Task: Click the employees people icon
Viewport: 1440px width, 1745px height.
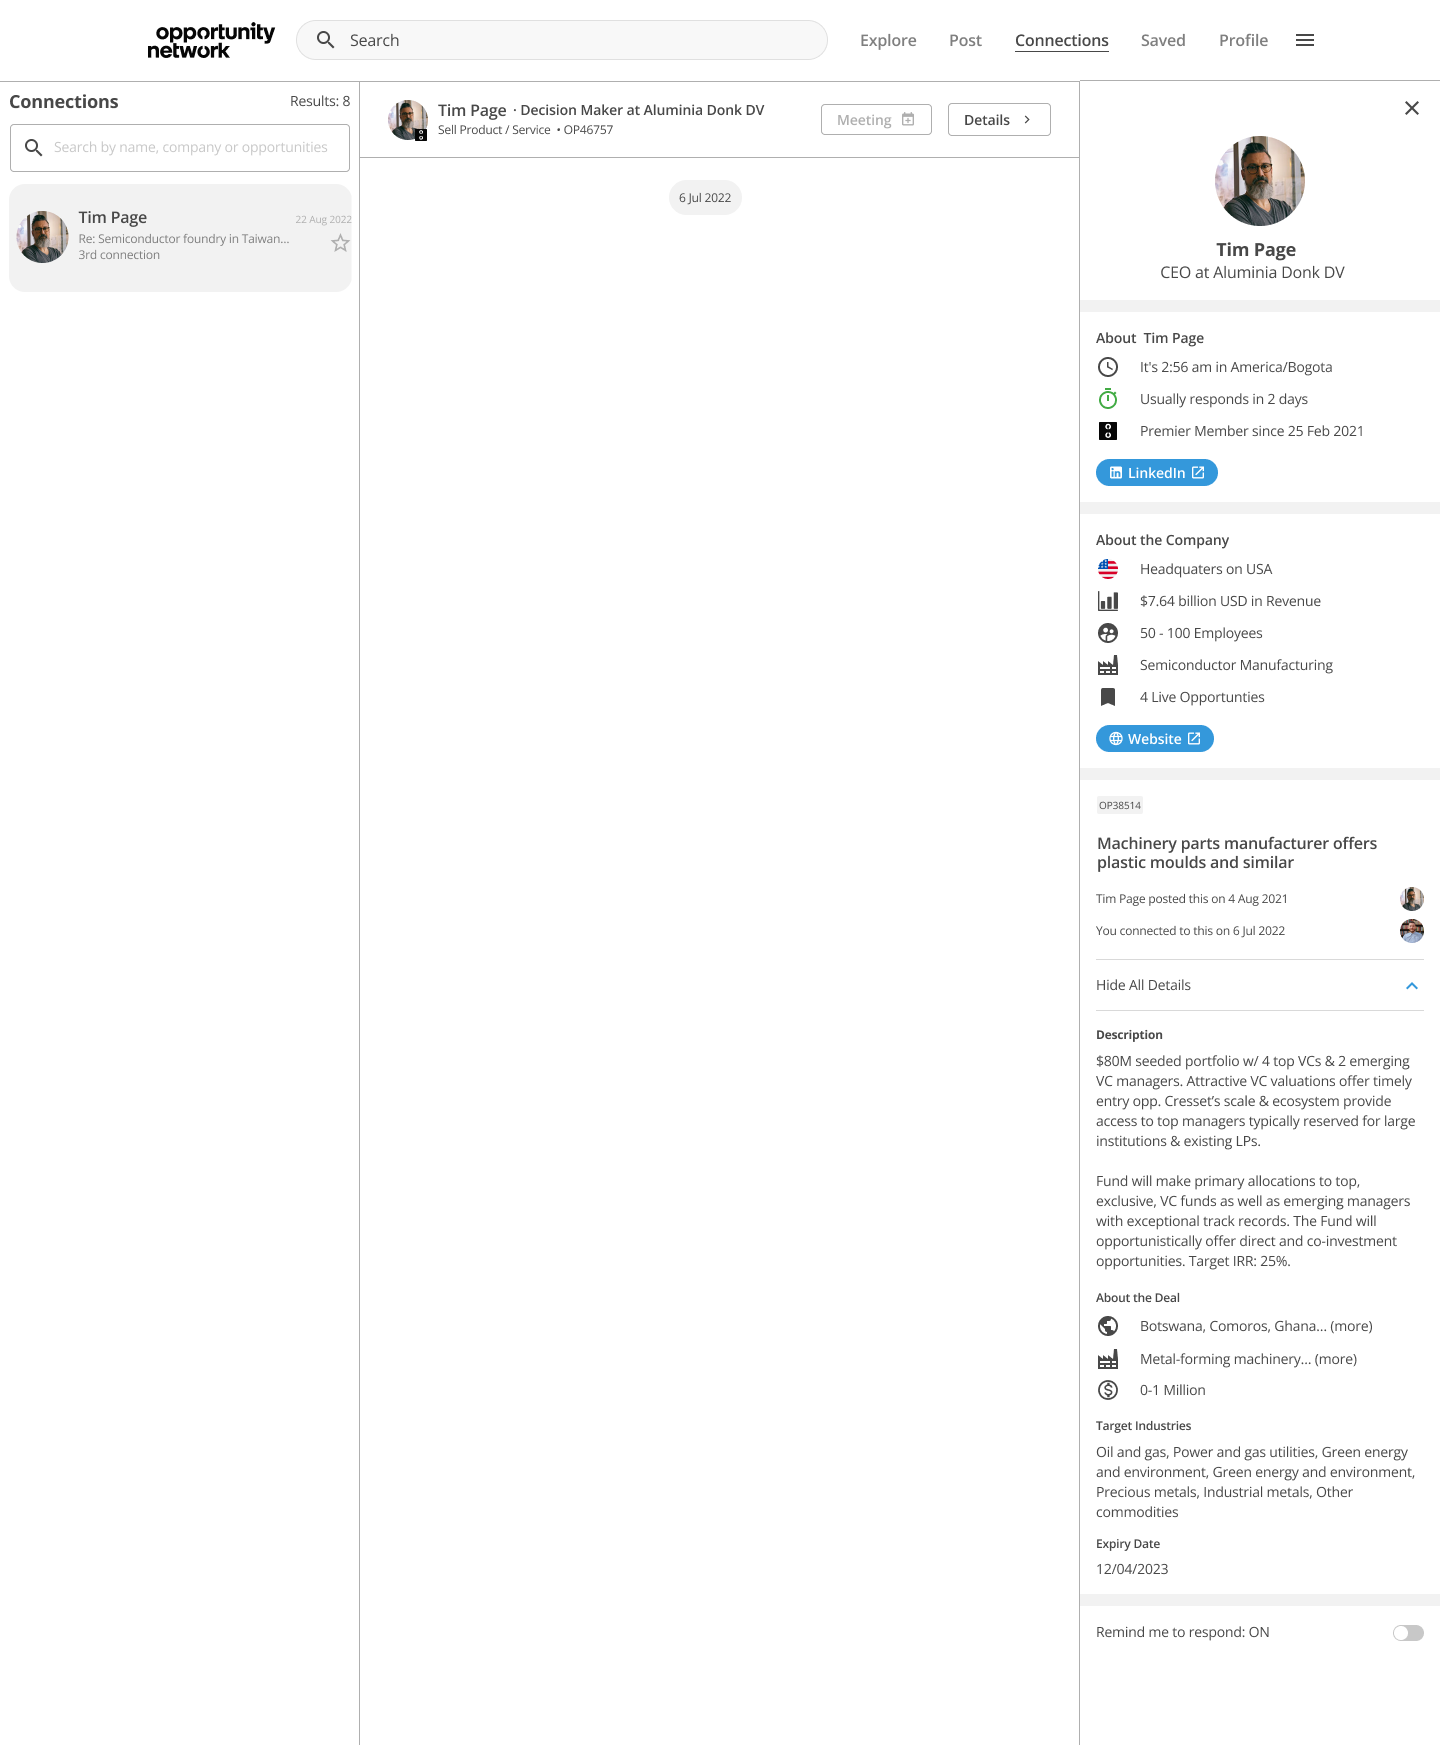Action: 1108,633
